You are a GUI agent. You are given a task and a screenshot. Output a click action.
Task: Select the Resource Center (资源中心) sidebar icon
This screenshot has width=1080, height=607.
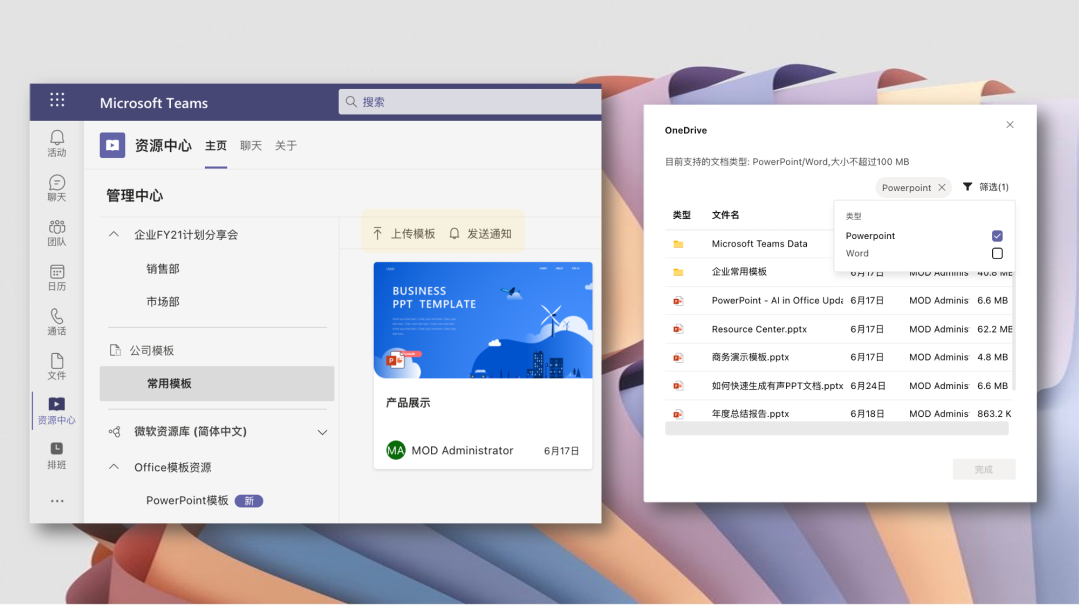pyautogui.click(x=56, y=411)
